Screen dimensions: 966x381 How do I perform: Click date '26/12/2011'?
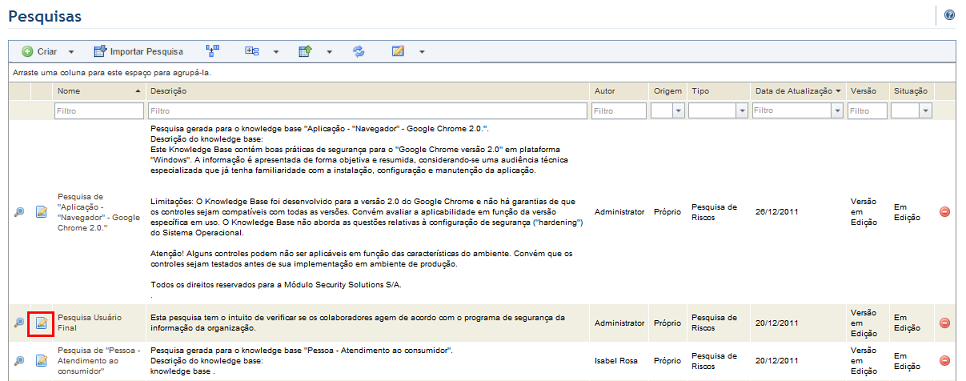776,211
